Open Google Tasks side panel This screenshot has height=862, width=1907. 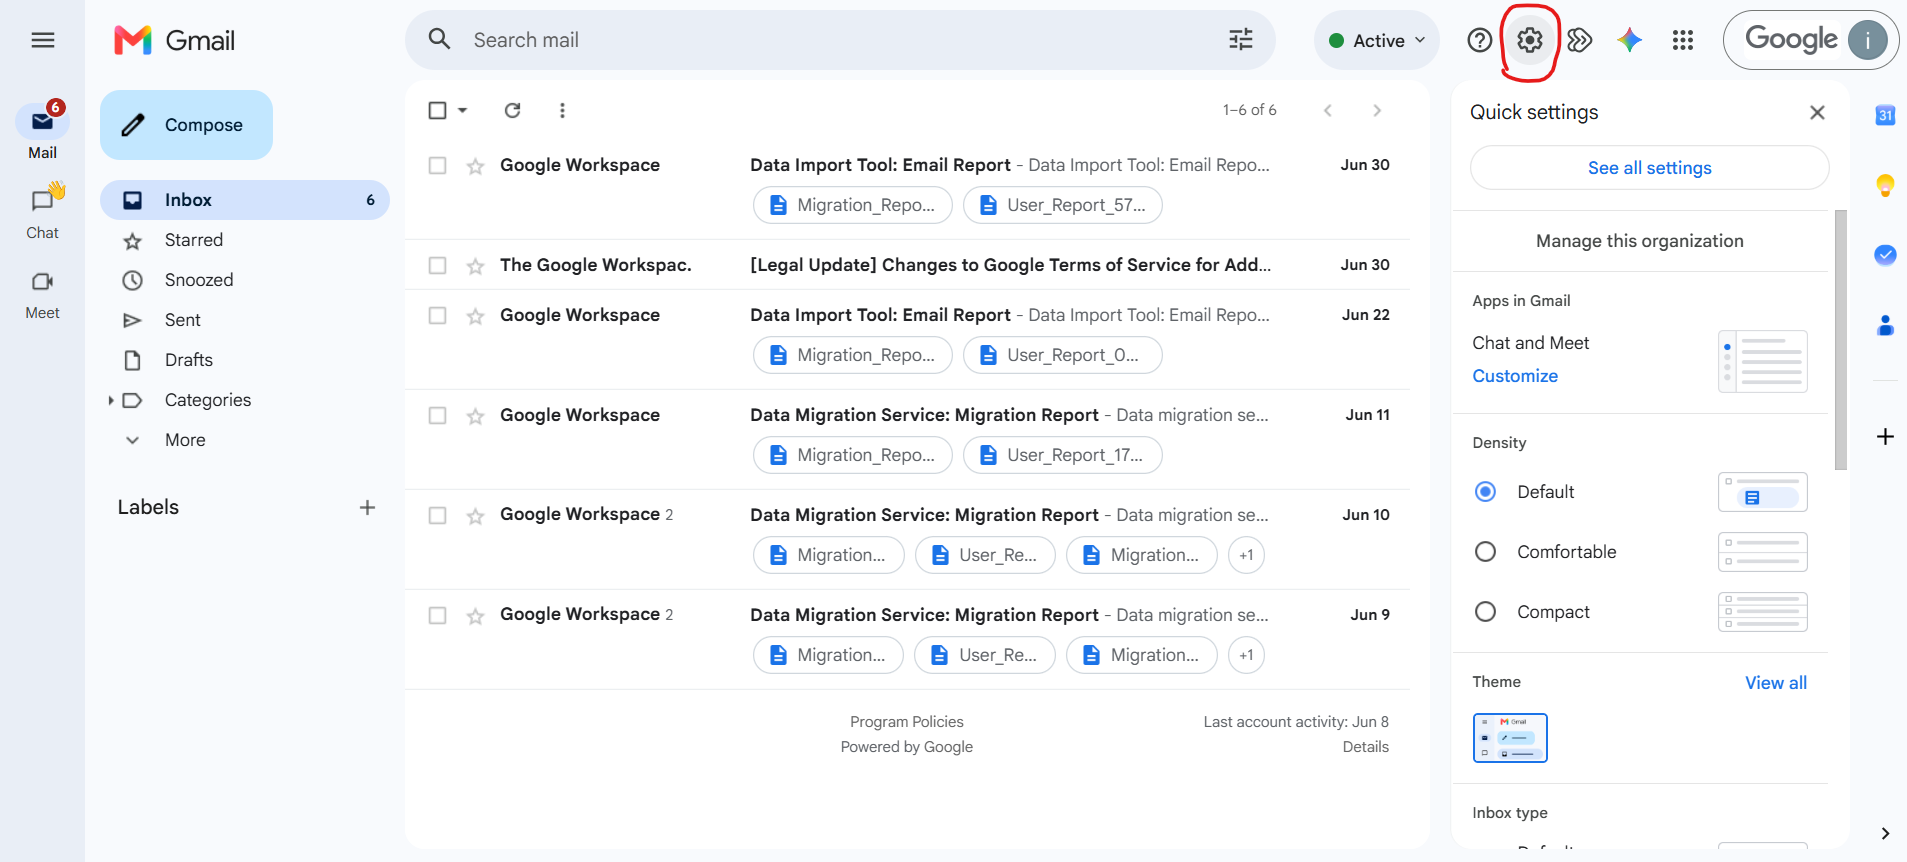pos(1885,255)
